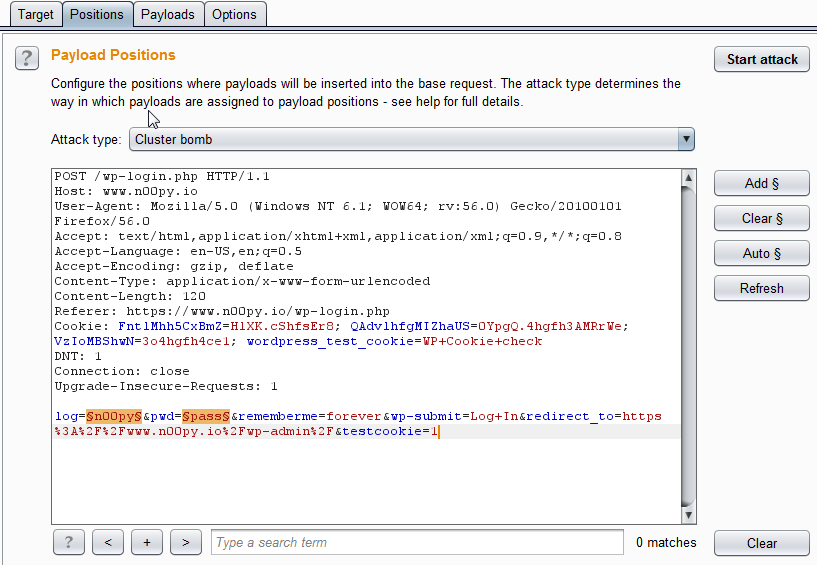Click the Referer header line
Screen dimensions: 817x565
(x=222, y=311)
